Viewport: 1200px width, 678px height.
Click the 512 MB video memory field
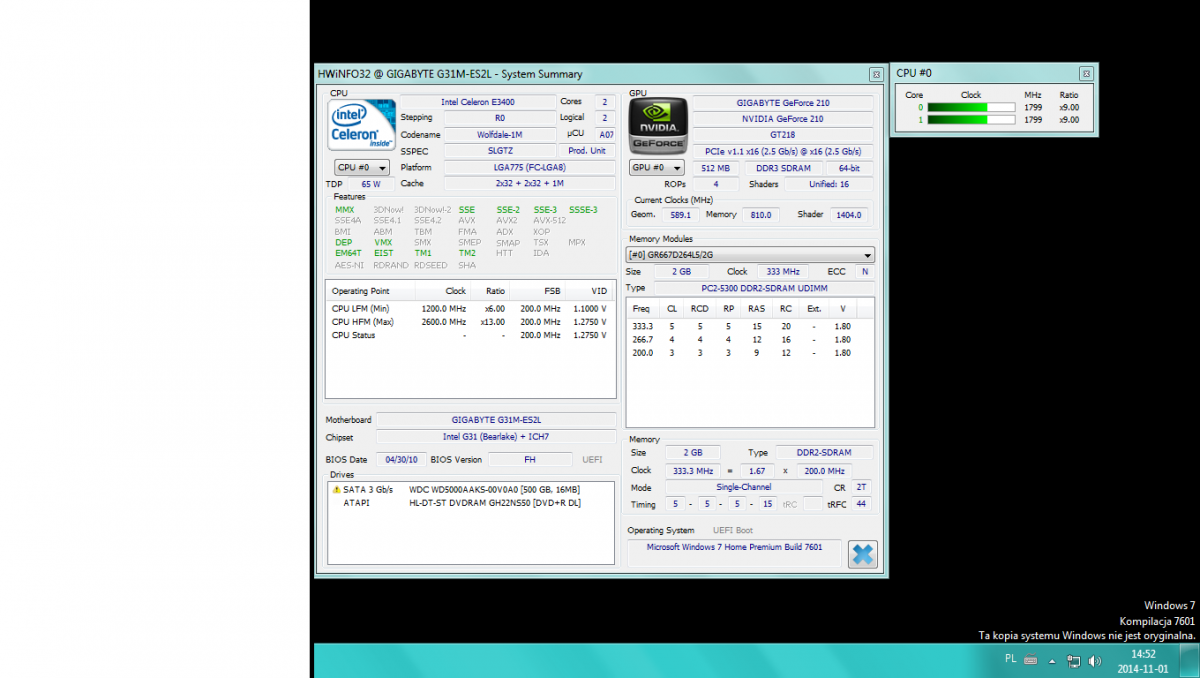[x=716, y=168]
